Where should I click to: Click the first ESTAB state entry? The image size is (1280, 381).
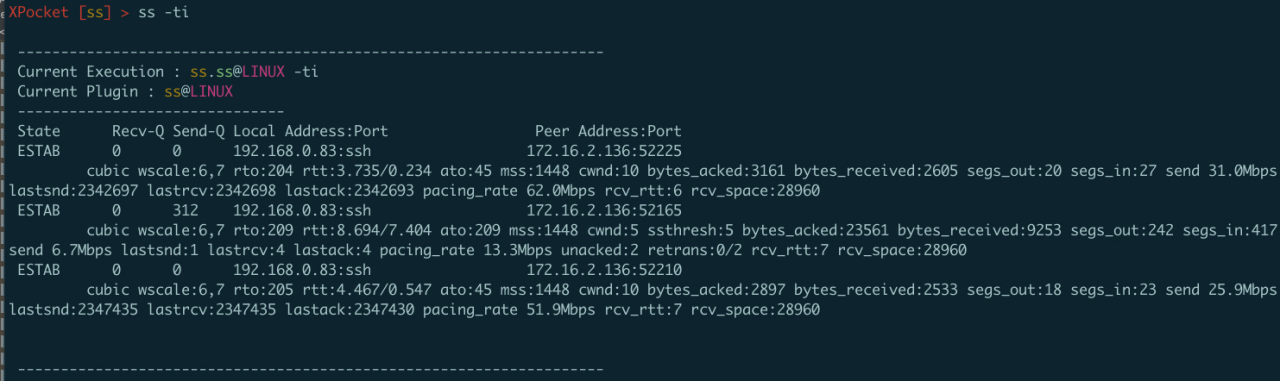(39, 151)
